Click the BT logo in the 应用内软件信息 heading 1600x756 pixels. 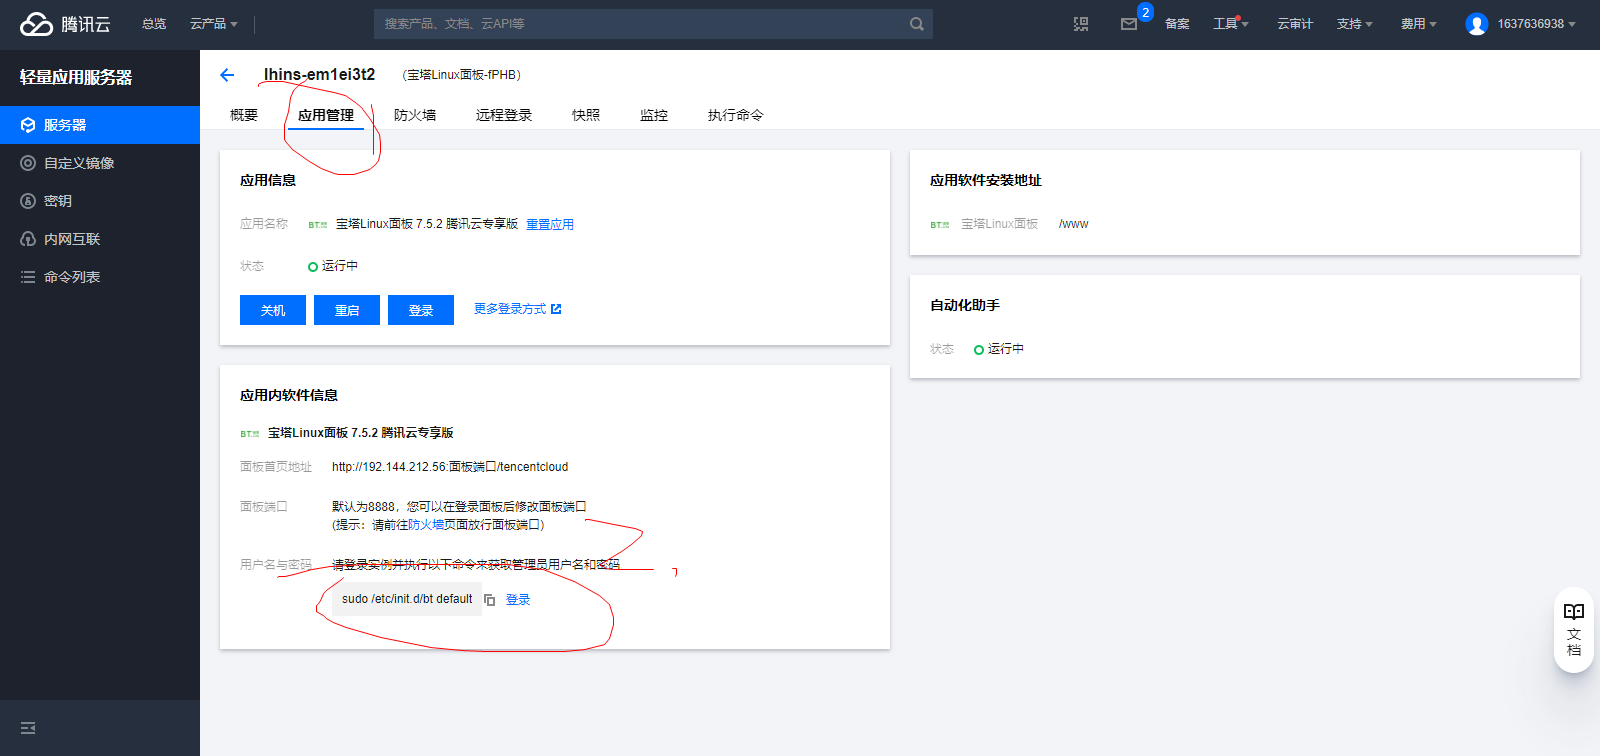(x=250, y=434)
